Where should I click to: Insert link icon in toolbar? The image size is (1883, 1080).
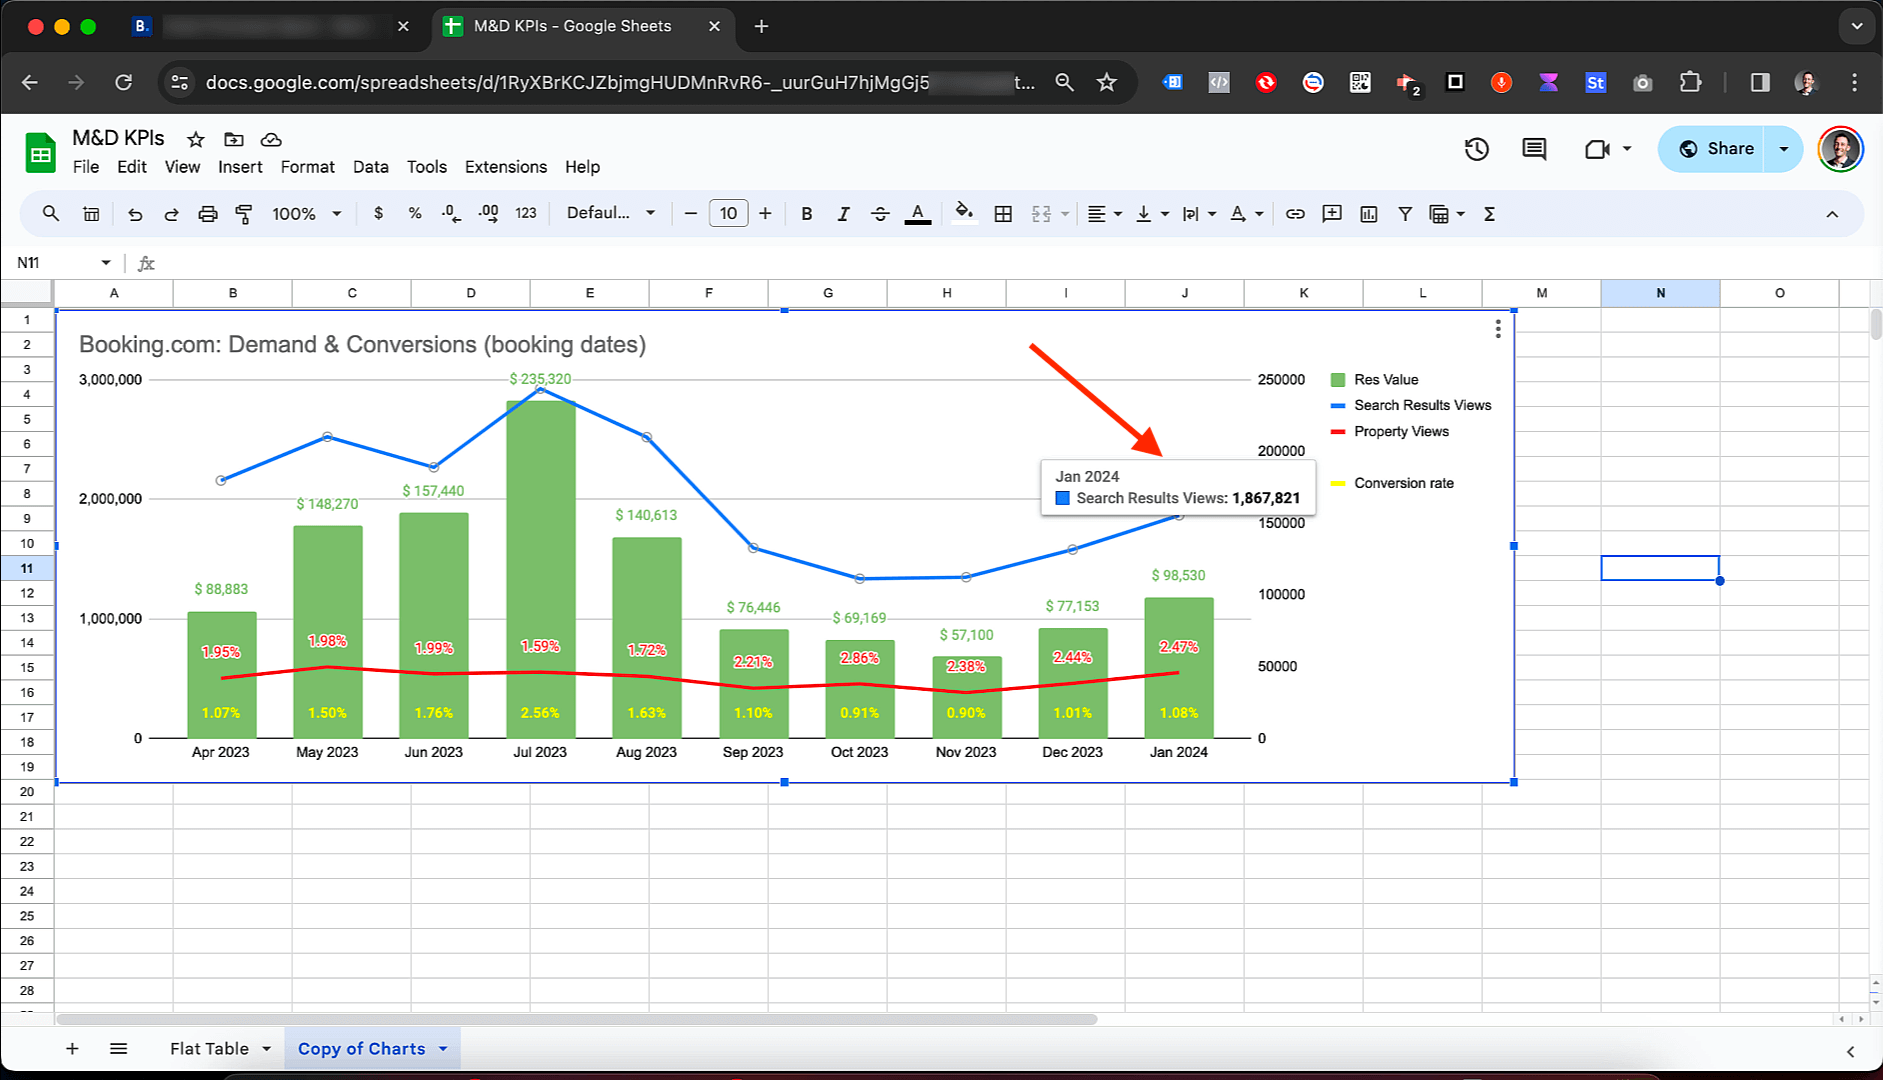click(1295, 213)
